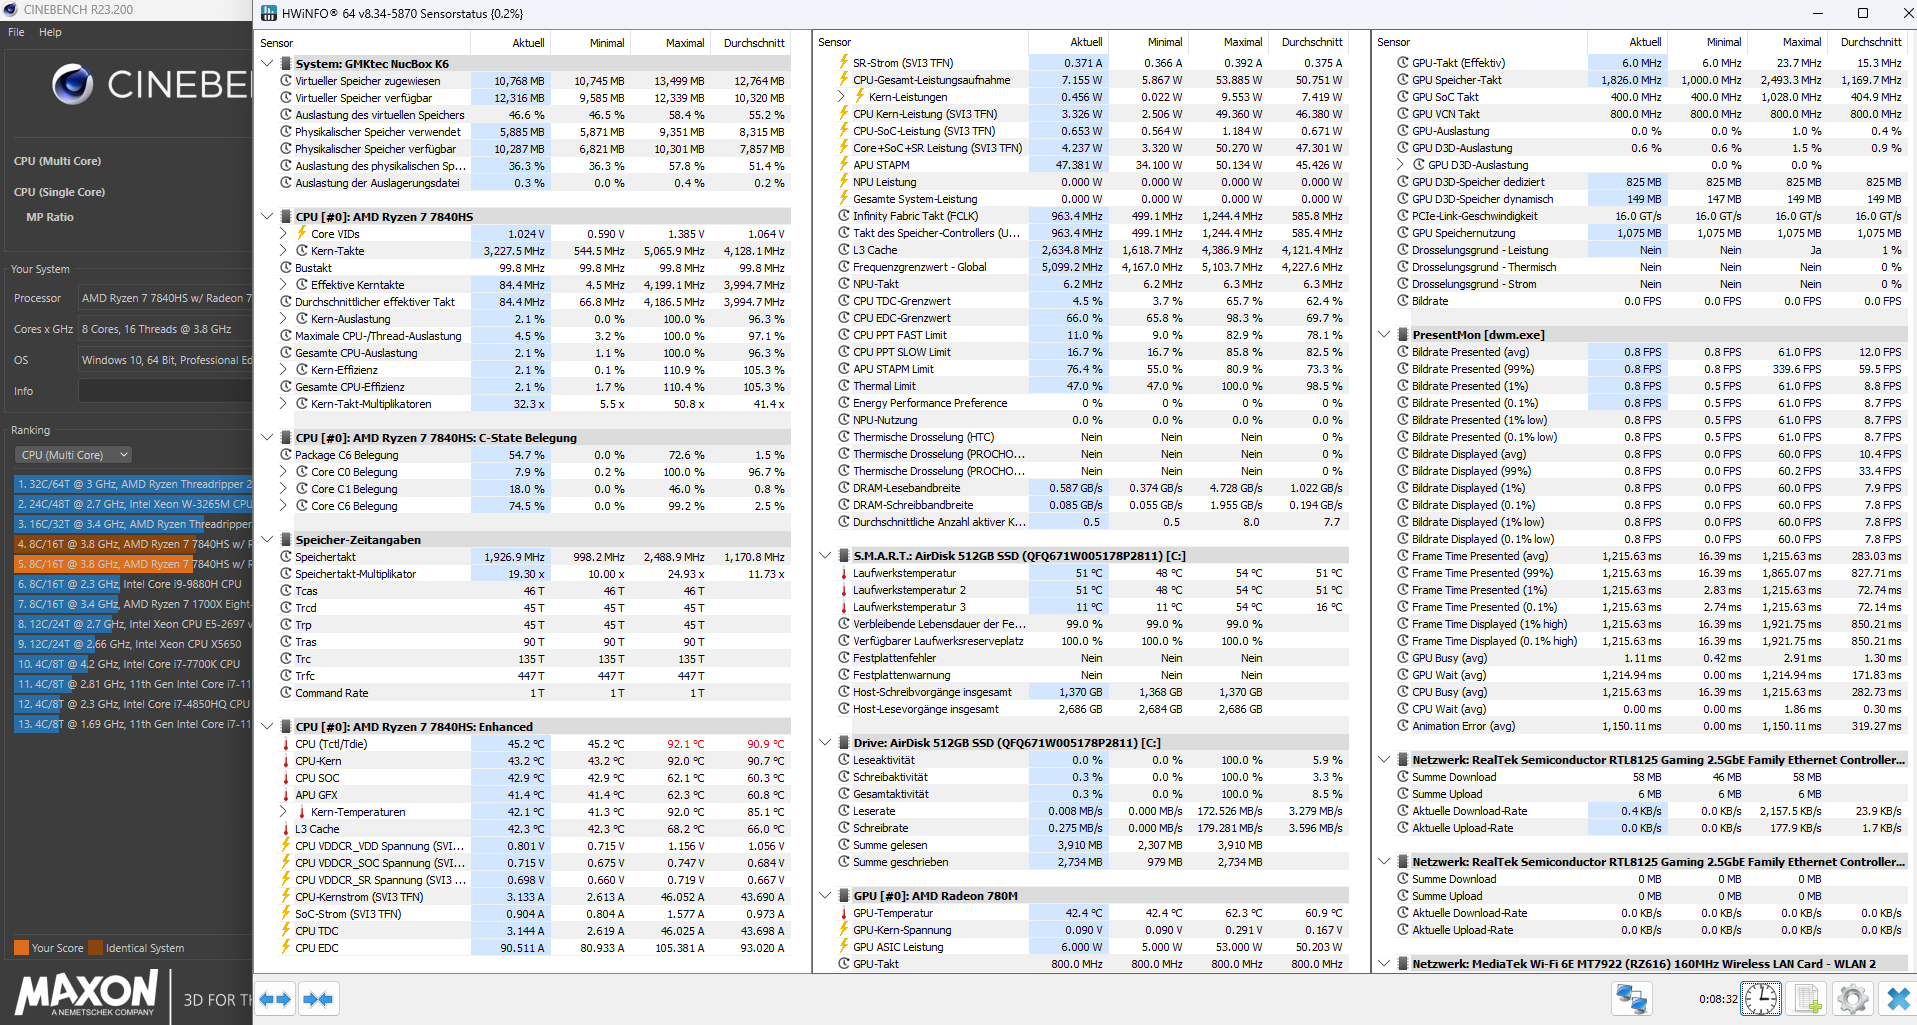Click icon beside Bildrate Presented (avg)
The width and height of the screenshot is (1917, 1025).
[x=1403, y=352]
